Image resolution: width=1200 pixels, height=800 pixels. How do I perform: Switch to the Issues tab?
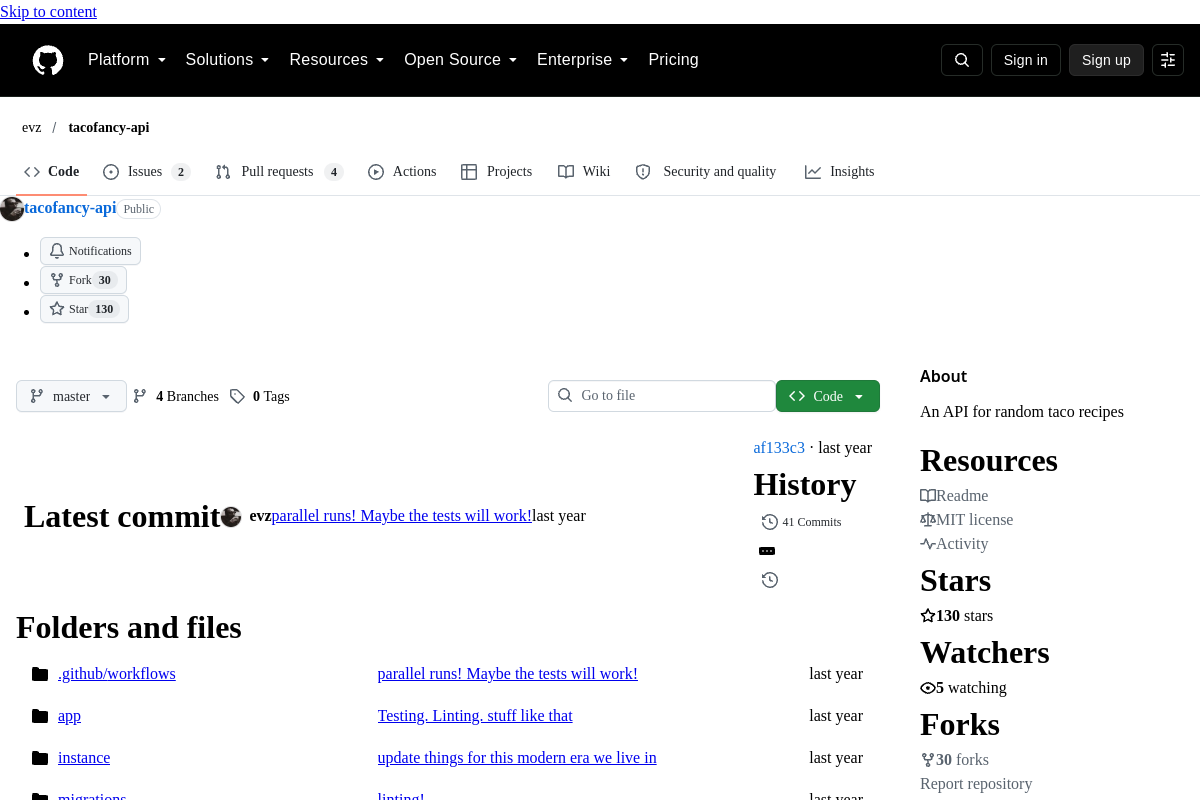pyautogui.click(x=146, y=172)
